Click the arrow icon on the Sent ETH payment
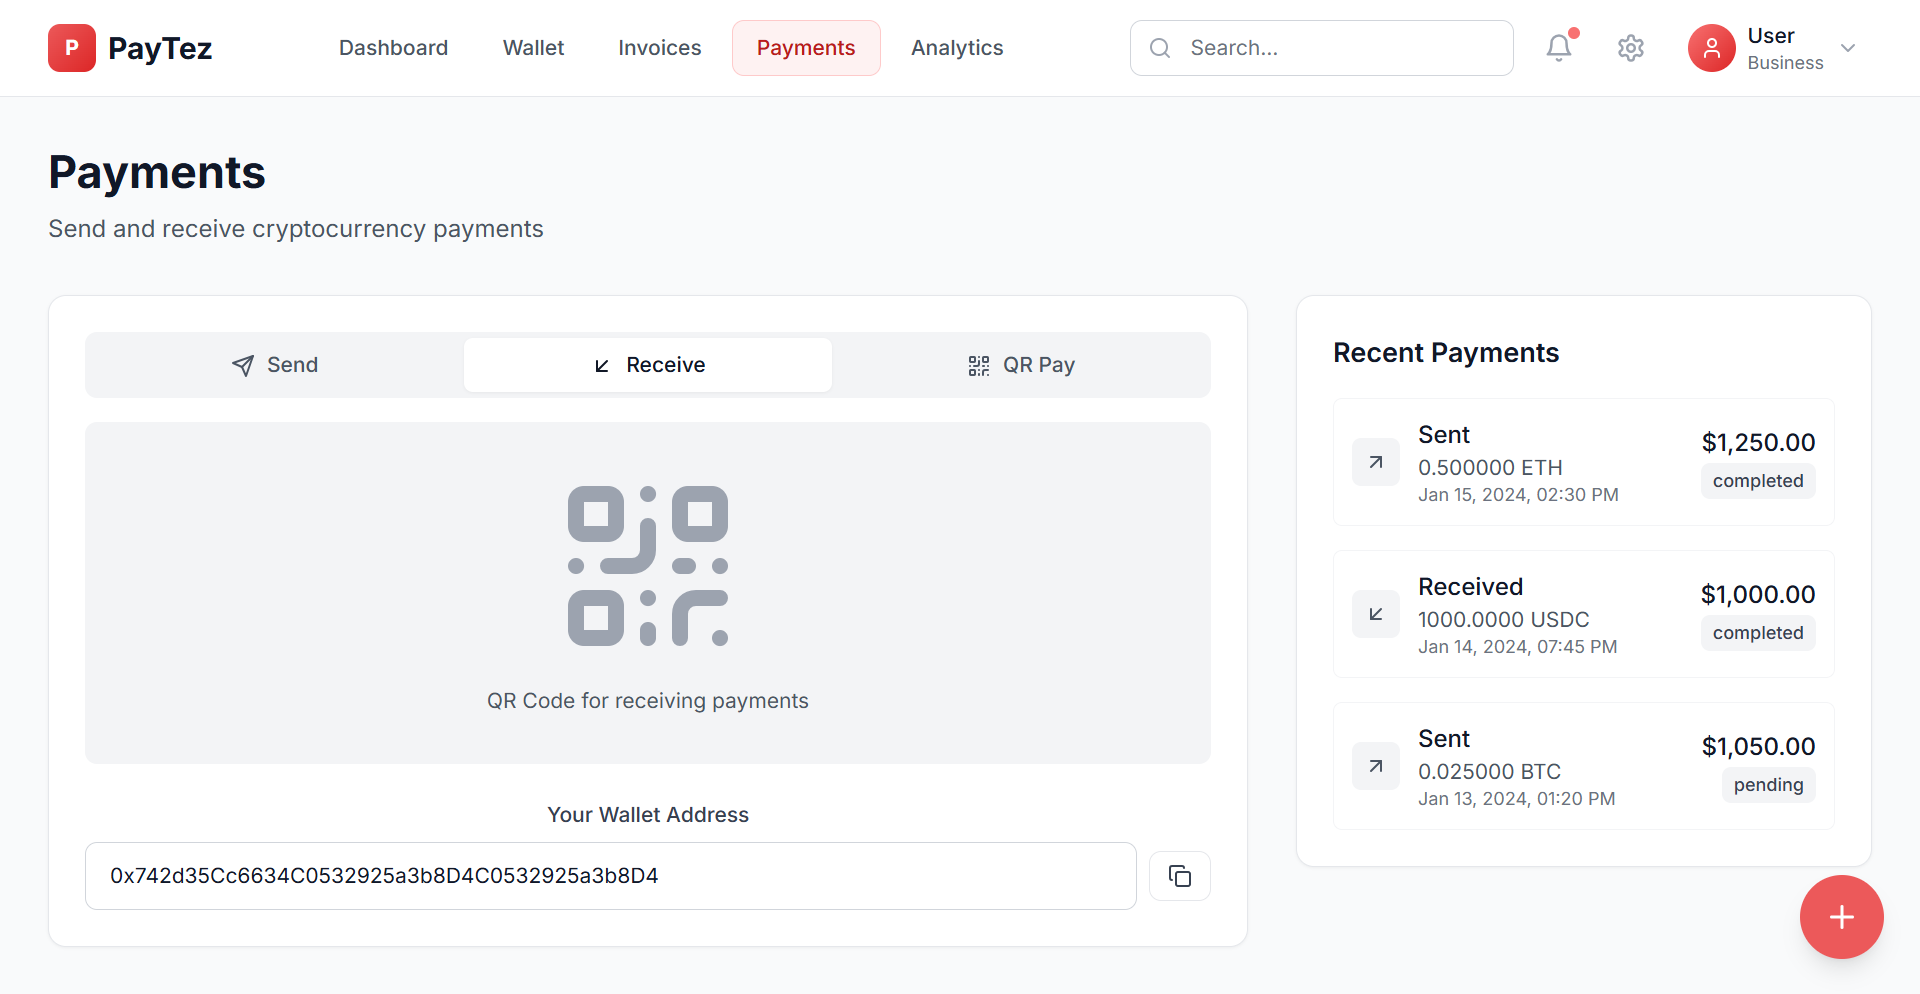This screenshot has width=1920, height=994. point(1376,462)
